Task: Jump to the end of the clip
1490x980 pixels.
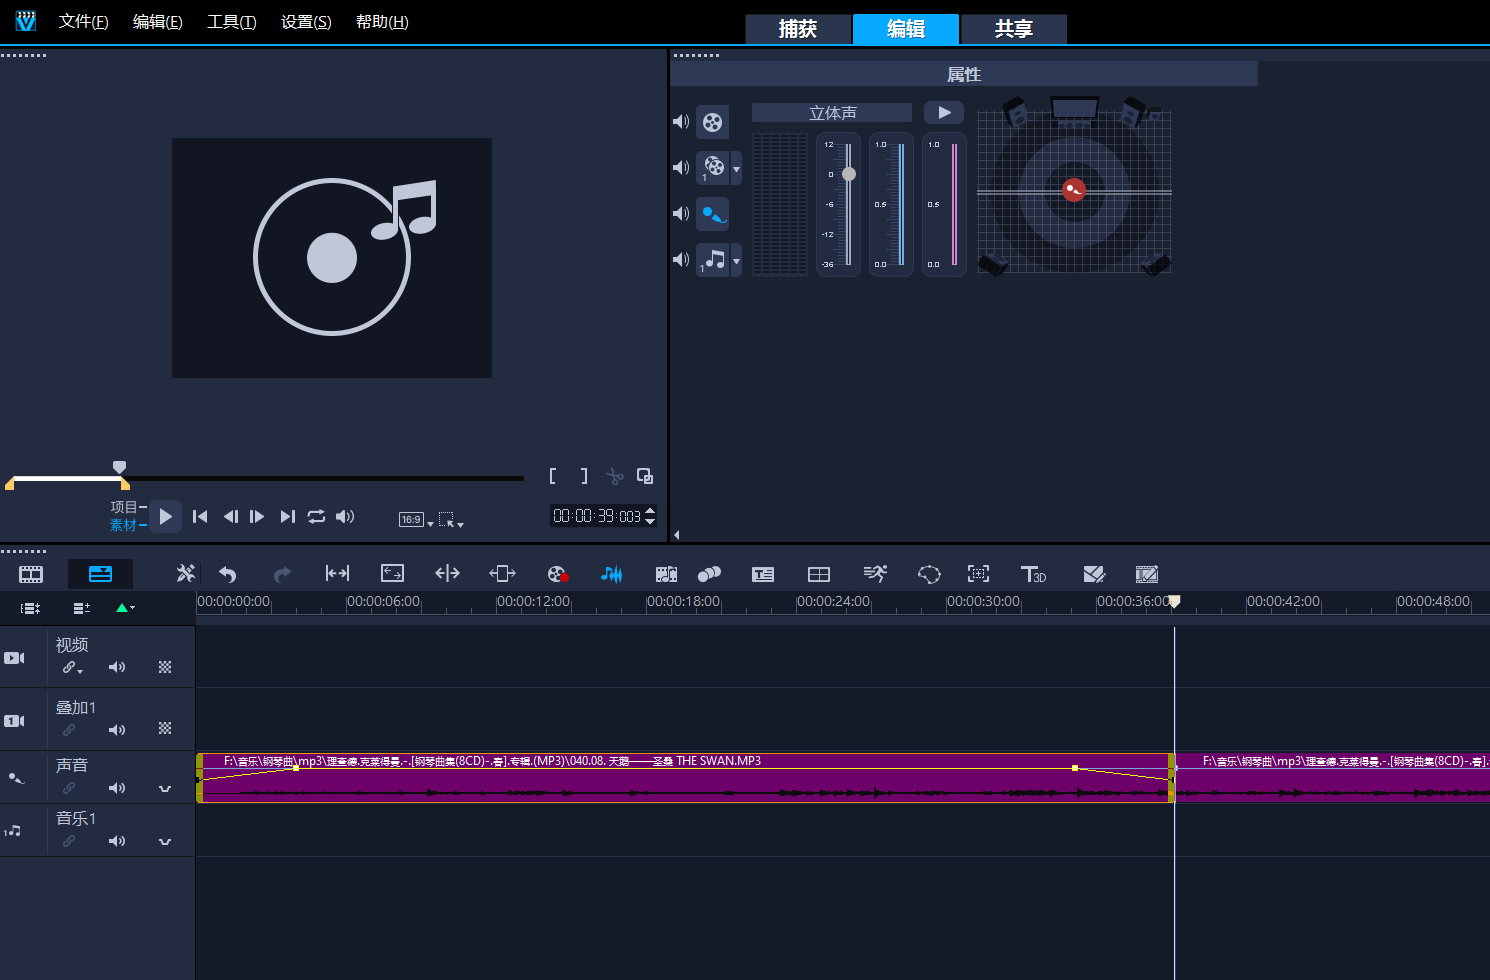Action: pyautogui.click(x=288, y=516)
